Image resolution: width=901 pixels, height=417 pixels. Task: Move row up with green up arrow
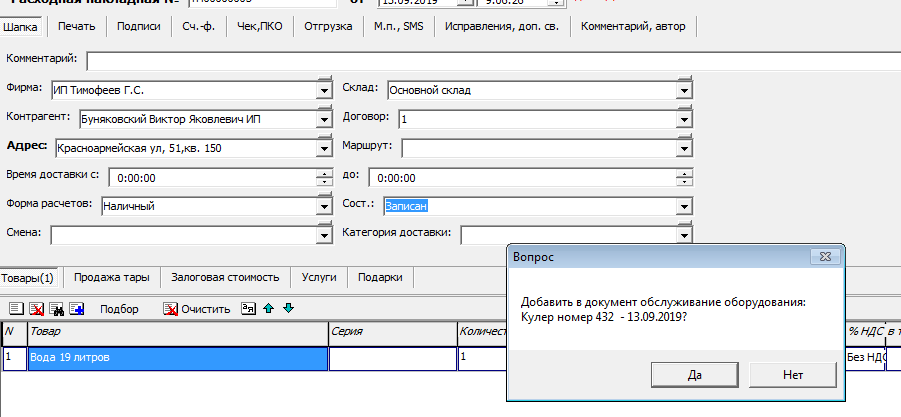(x=269, y=309)
